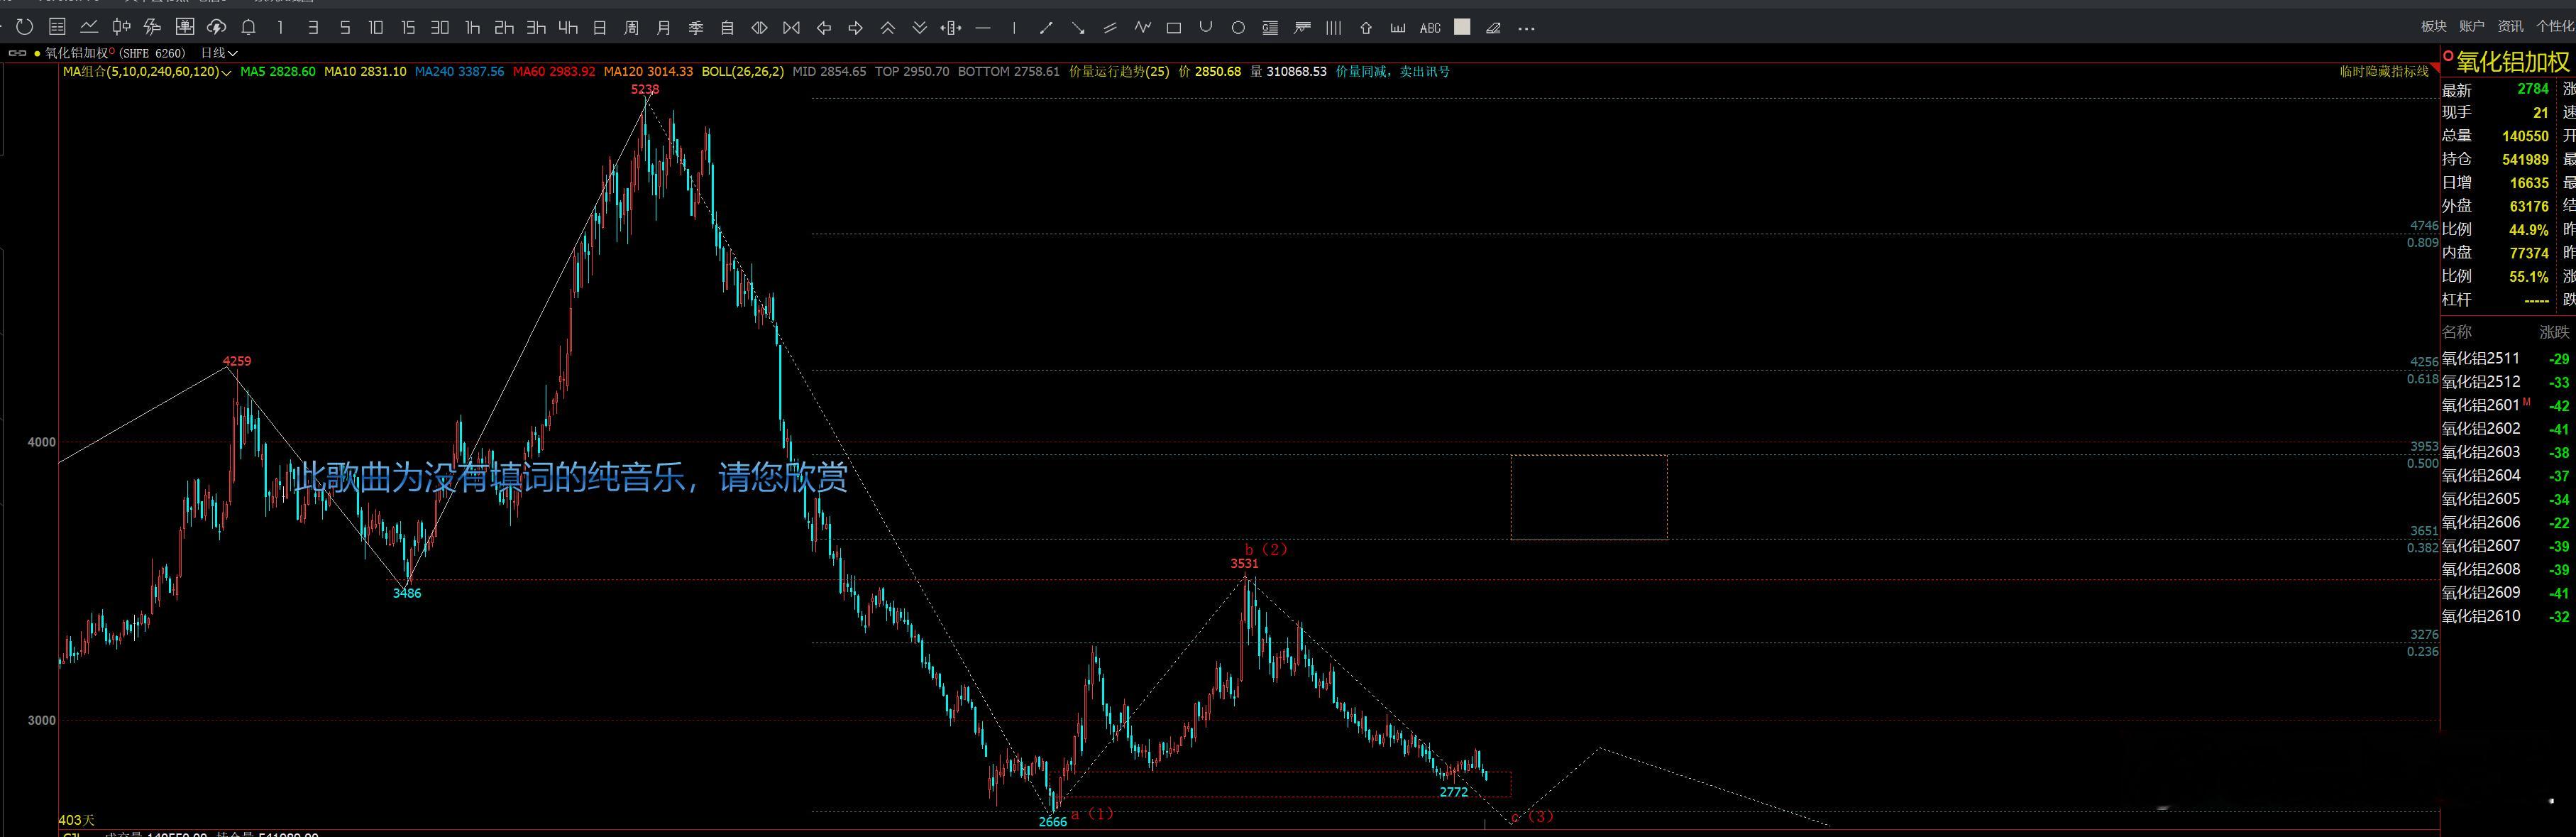Click the eraser tool icon
The height and width of the screenshot is (837, 2576).
(x=1493, y=28)
